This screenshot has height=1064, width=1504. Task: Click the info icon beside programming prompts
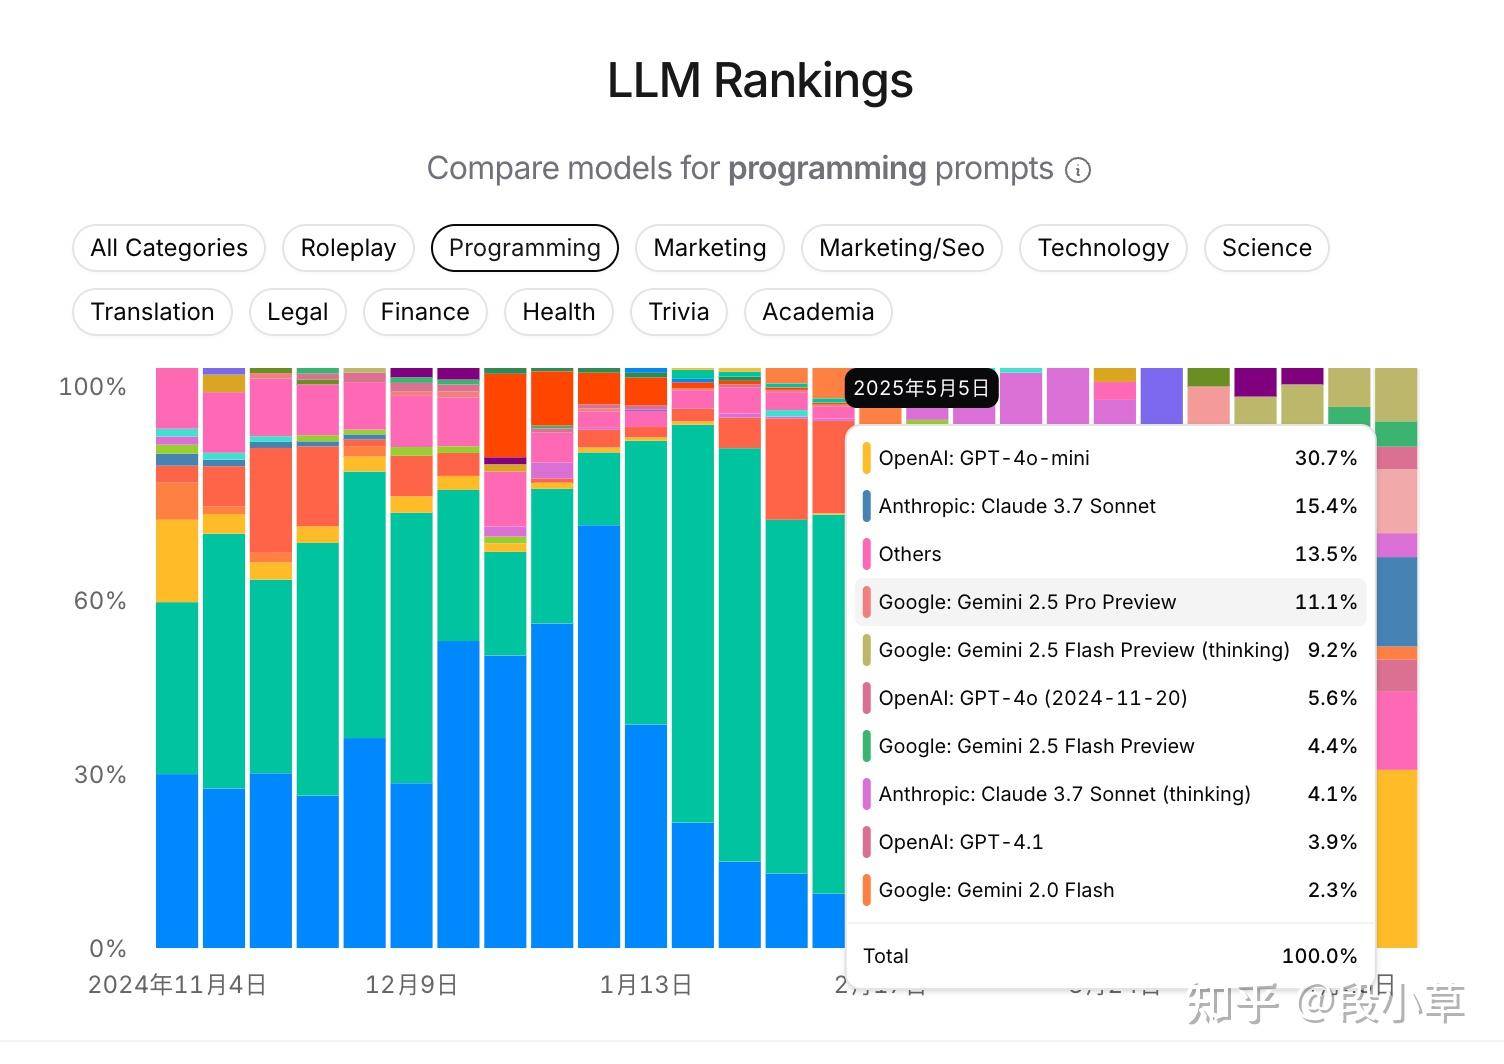coord(1077,170)
